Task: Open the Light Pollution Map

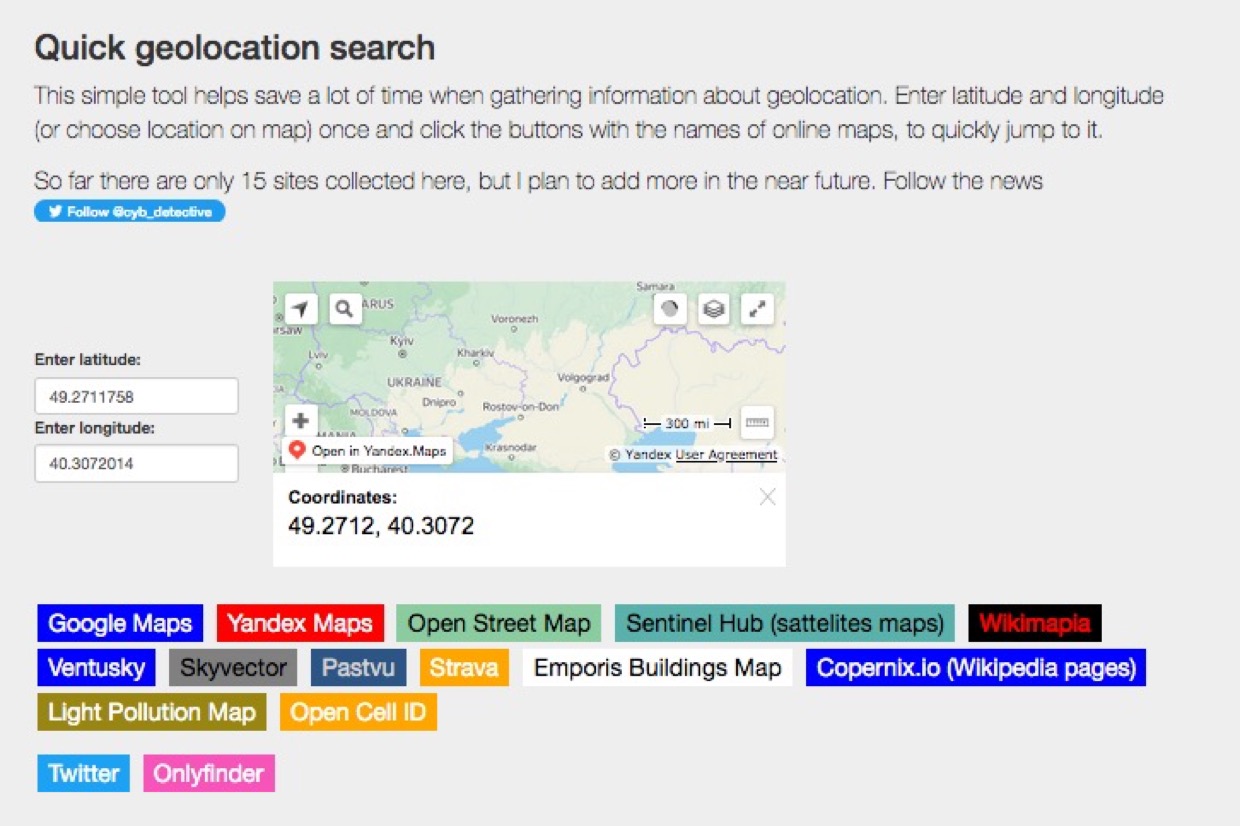Action: pyautogui.click(x=152, y=713)
